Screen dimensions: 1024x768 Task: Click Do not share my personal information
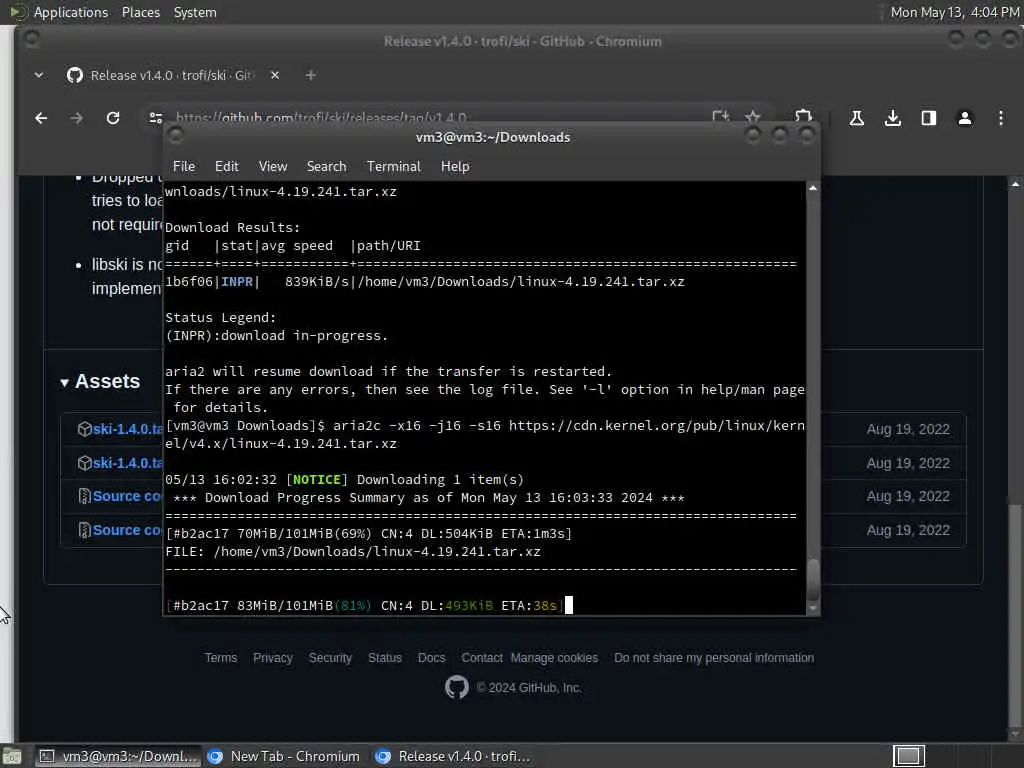point(714,658)
